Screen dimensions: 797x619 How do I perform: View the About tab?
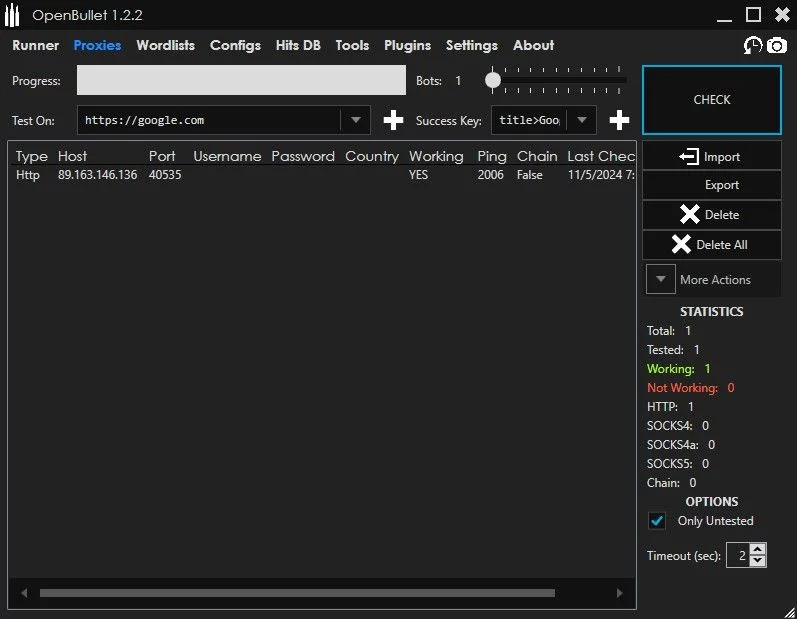coord(534,46)
